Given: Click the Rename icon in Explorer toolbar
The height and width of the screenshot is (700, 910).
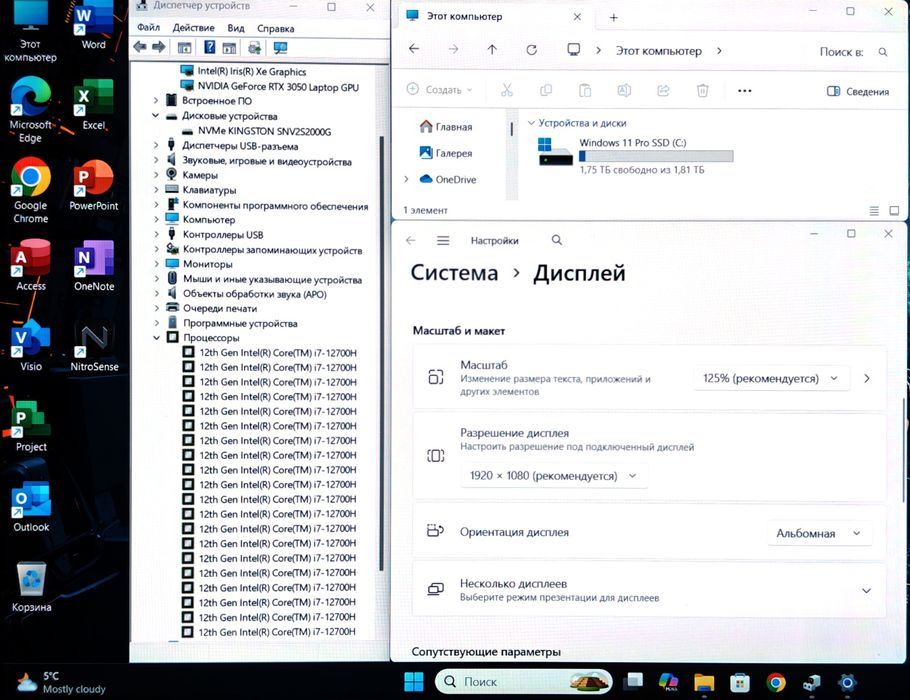Looking at the screenshot, I should pyautogui.click(x=624, y=90).
